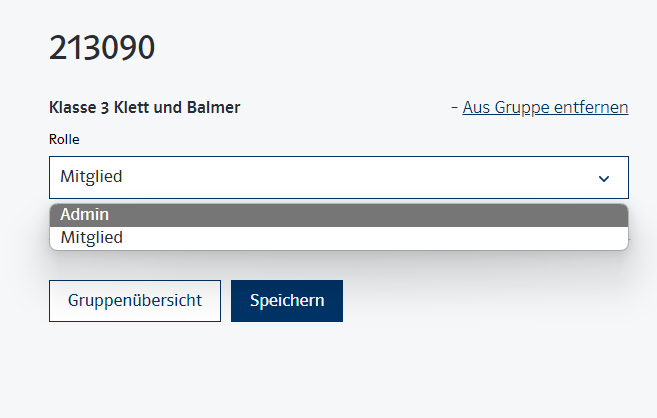
Task: Click the Aus Gruppe entfernen link
Action: point(545,107)
